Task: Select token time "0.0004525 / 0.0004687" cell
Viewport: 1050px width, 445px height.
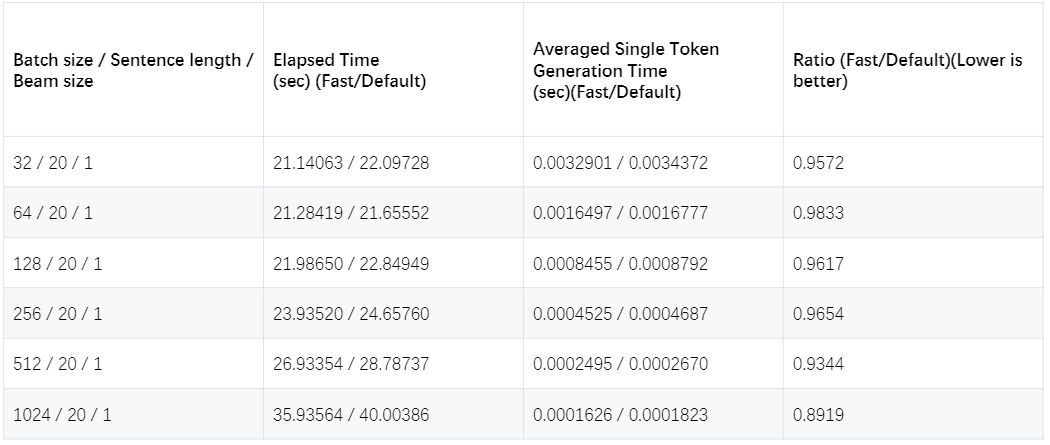Action: pyautogui.click(x=620, y=314)
